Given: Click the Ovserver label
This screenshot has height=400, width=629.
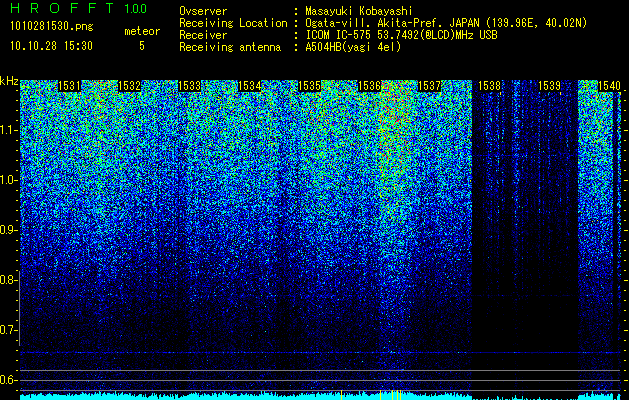Looking at the screenshot, I should coord(203,11).
